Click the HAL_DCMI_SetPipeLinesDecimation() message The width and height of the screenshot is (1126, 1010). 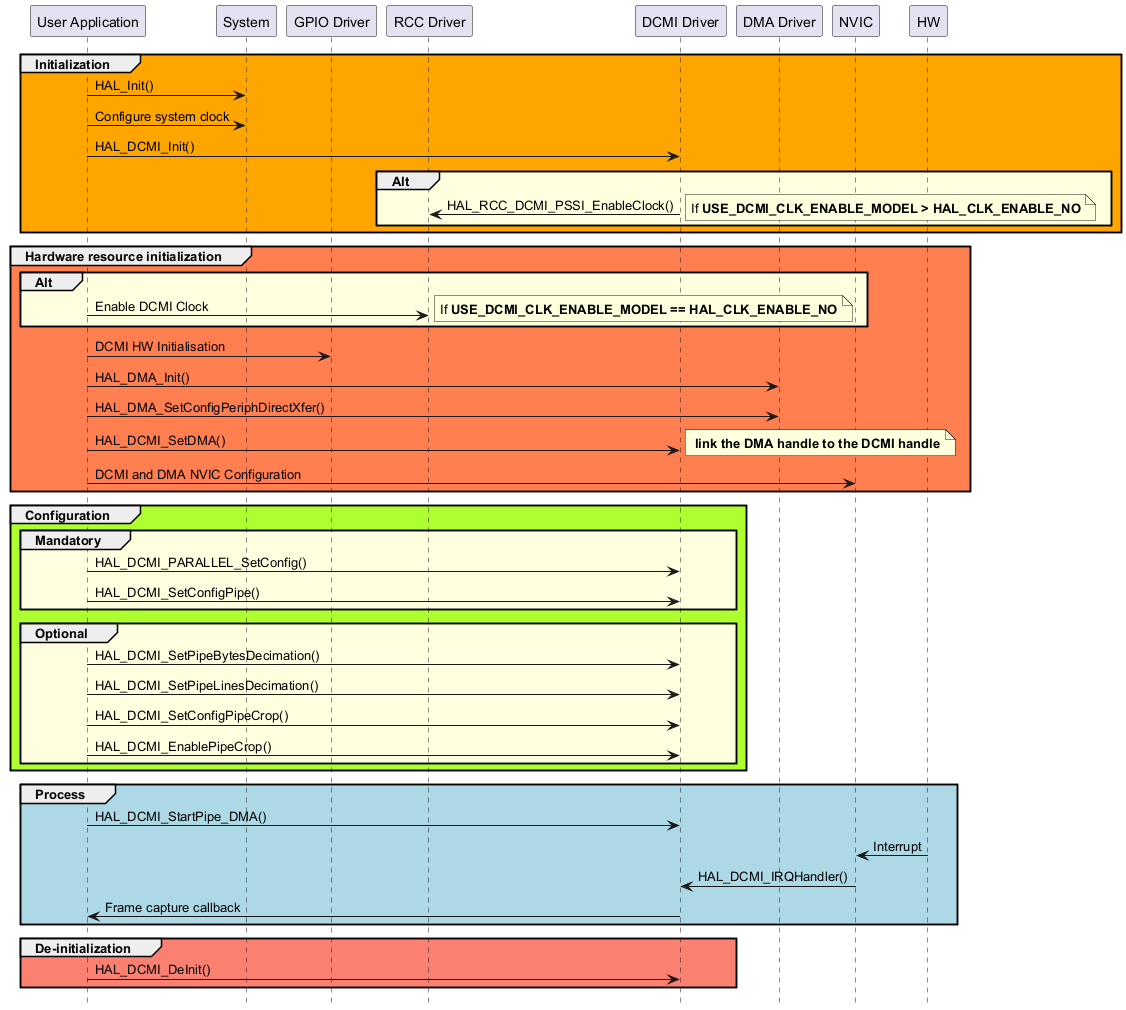[x=207, y=686]
